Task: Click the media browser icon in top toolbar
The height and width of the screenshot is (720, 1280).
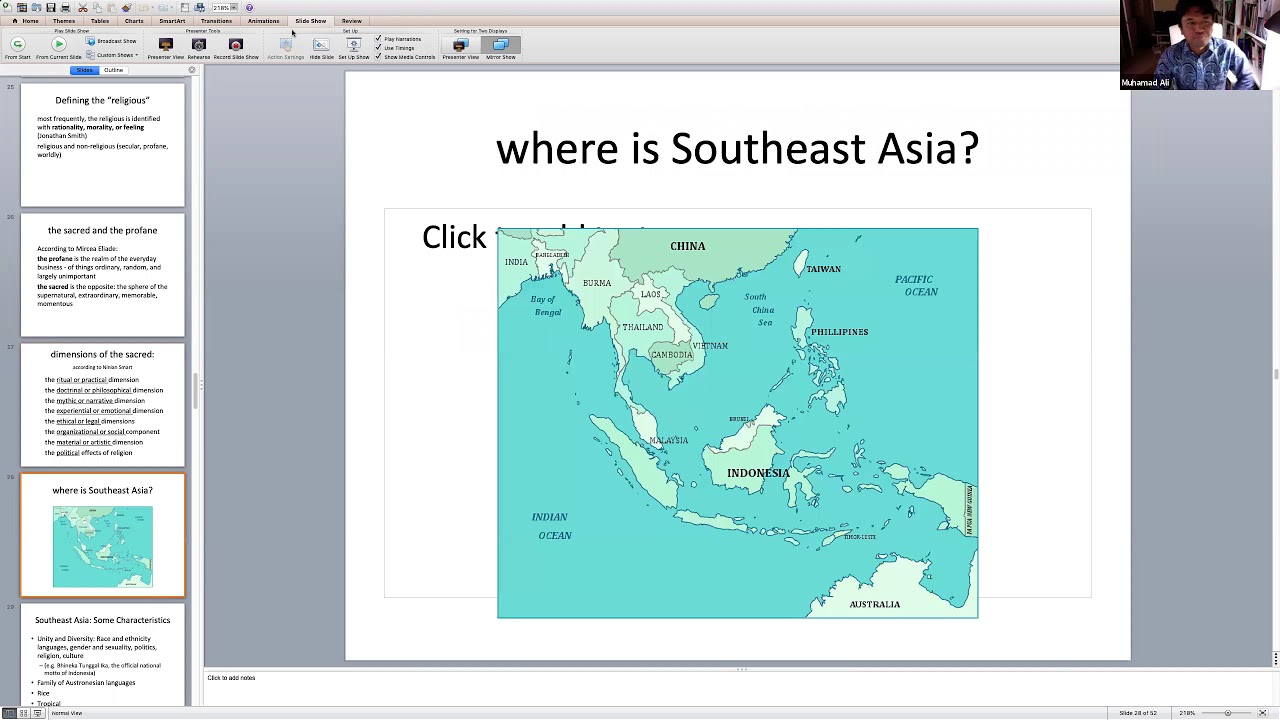Action: pyautogui.click(x=199, y=7)
